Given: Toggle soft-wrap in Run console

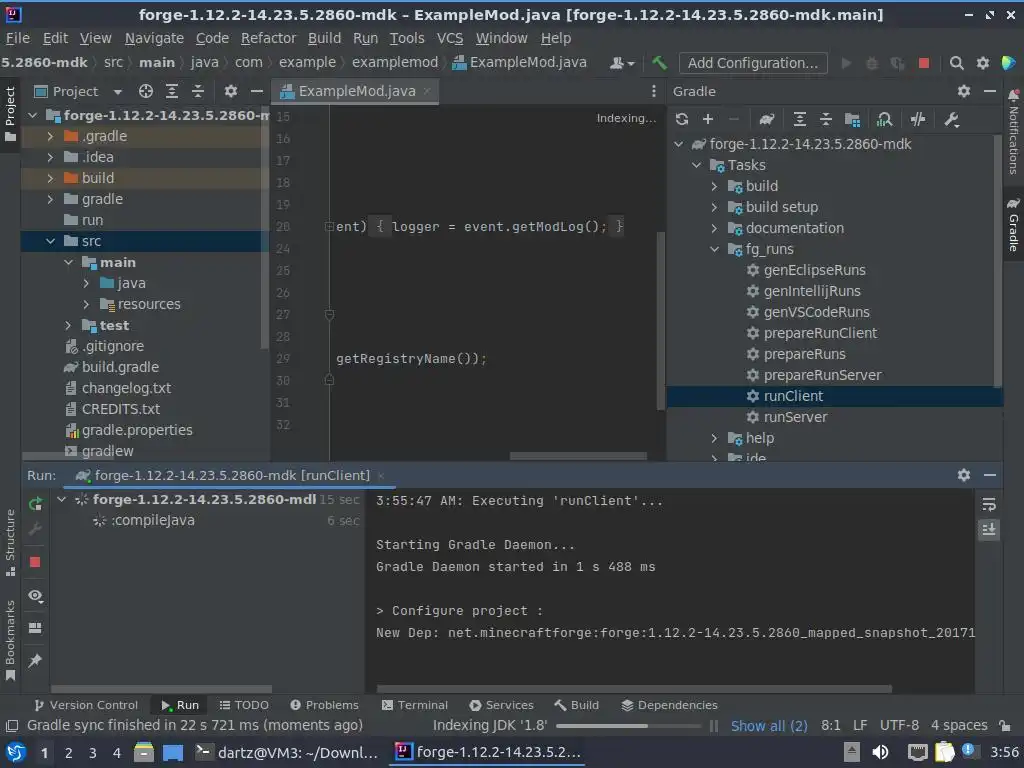Looking at the screenshot, I should (989, 504).
